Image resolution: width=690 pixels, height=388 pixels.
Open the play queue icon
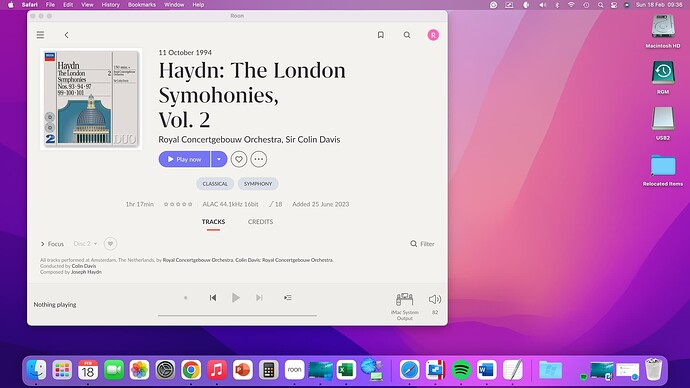287,298
